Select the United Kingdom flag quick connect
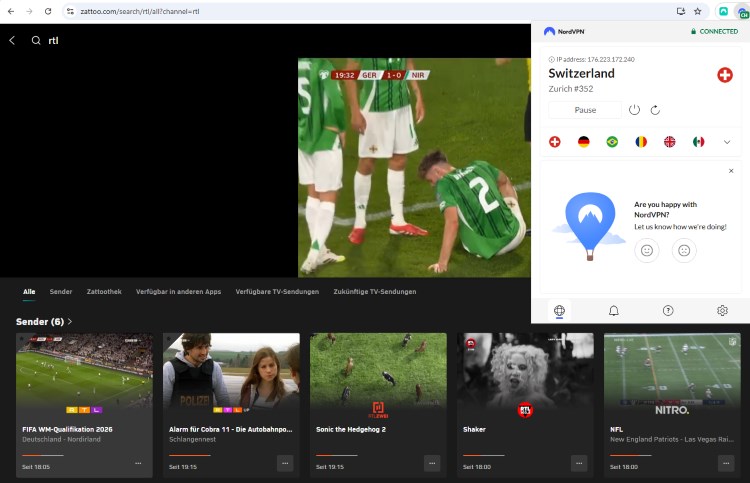 [670, 142]
